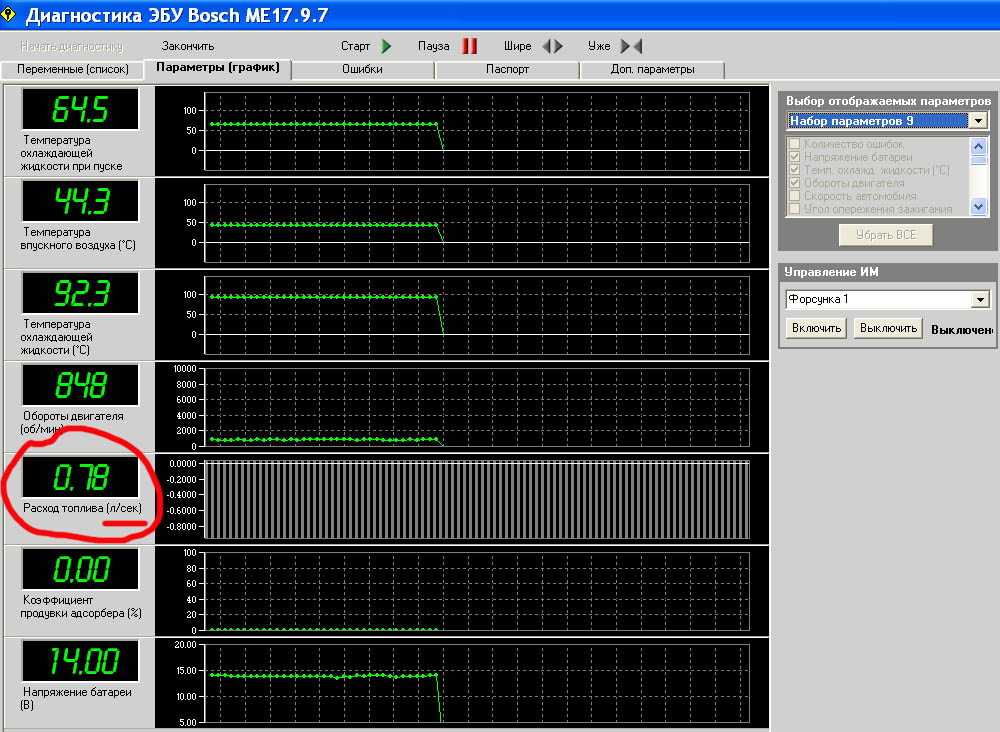Click the Расход топлива (л/сек) label

(82, 508)
